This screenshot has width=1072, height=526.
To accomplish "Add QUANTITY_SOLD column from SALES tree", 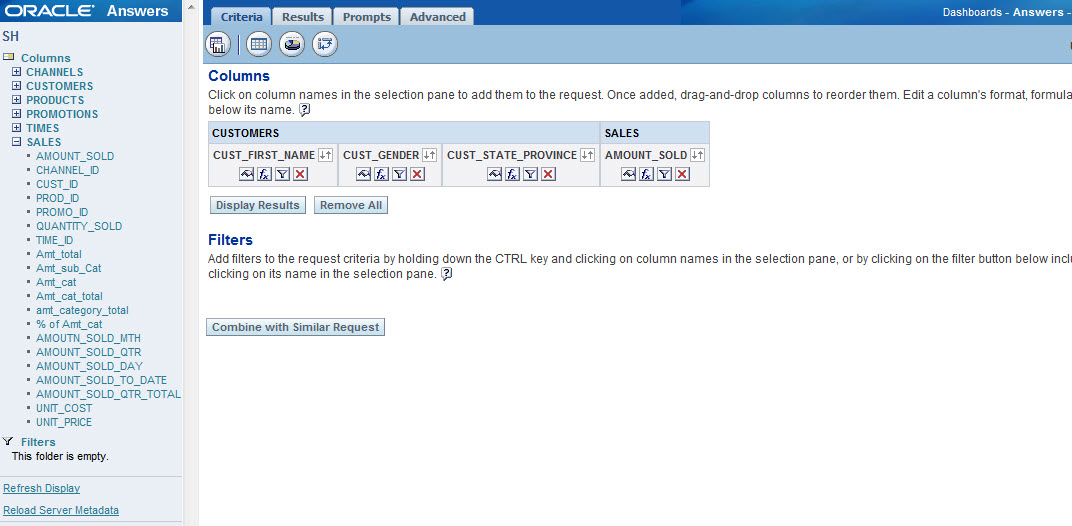I will click(x=79, y=226).
